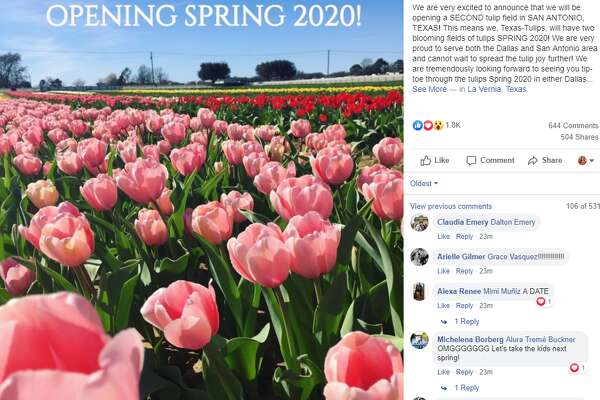Click the tulip field photo
This screenshot has width=600, height=400.
click(202, 200)
